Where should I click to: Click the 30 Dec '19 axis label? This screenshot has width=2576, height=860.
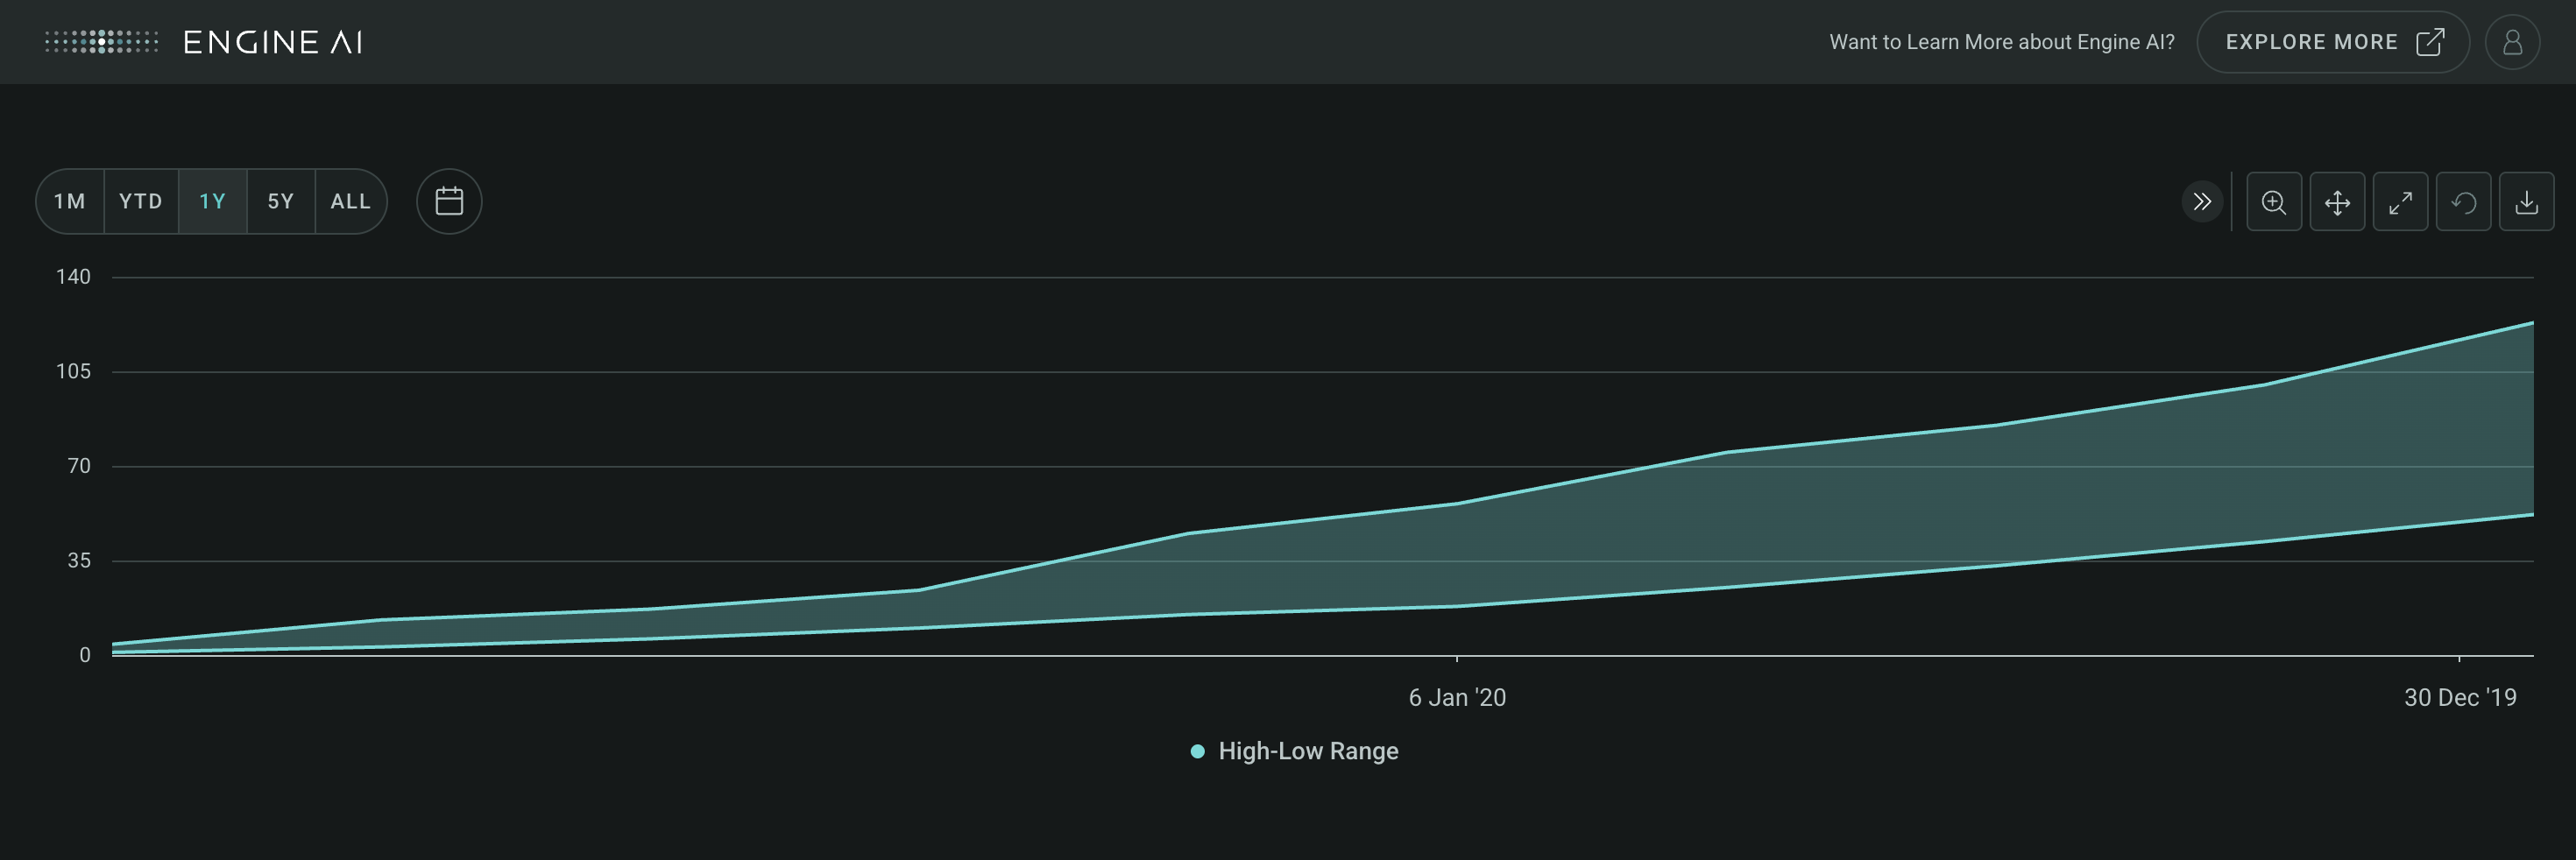pos(2460,698)
